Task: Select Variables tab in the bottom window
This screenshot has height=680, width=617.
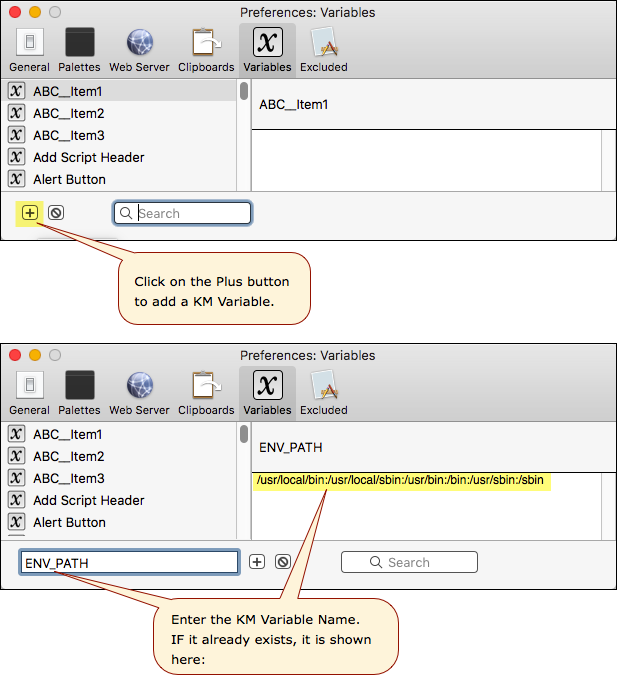Action: tap(267, 393)
